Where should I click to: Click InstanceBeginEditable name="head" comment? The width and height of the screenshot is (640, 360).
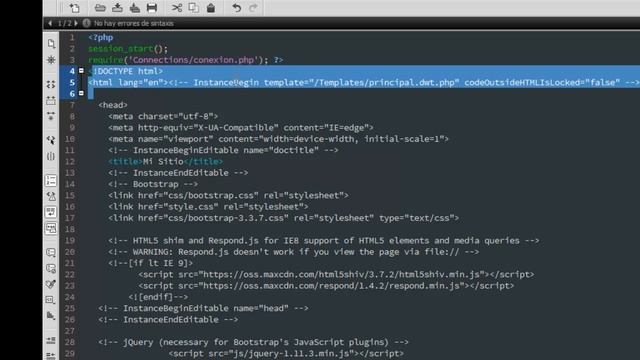203,309
